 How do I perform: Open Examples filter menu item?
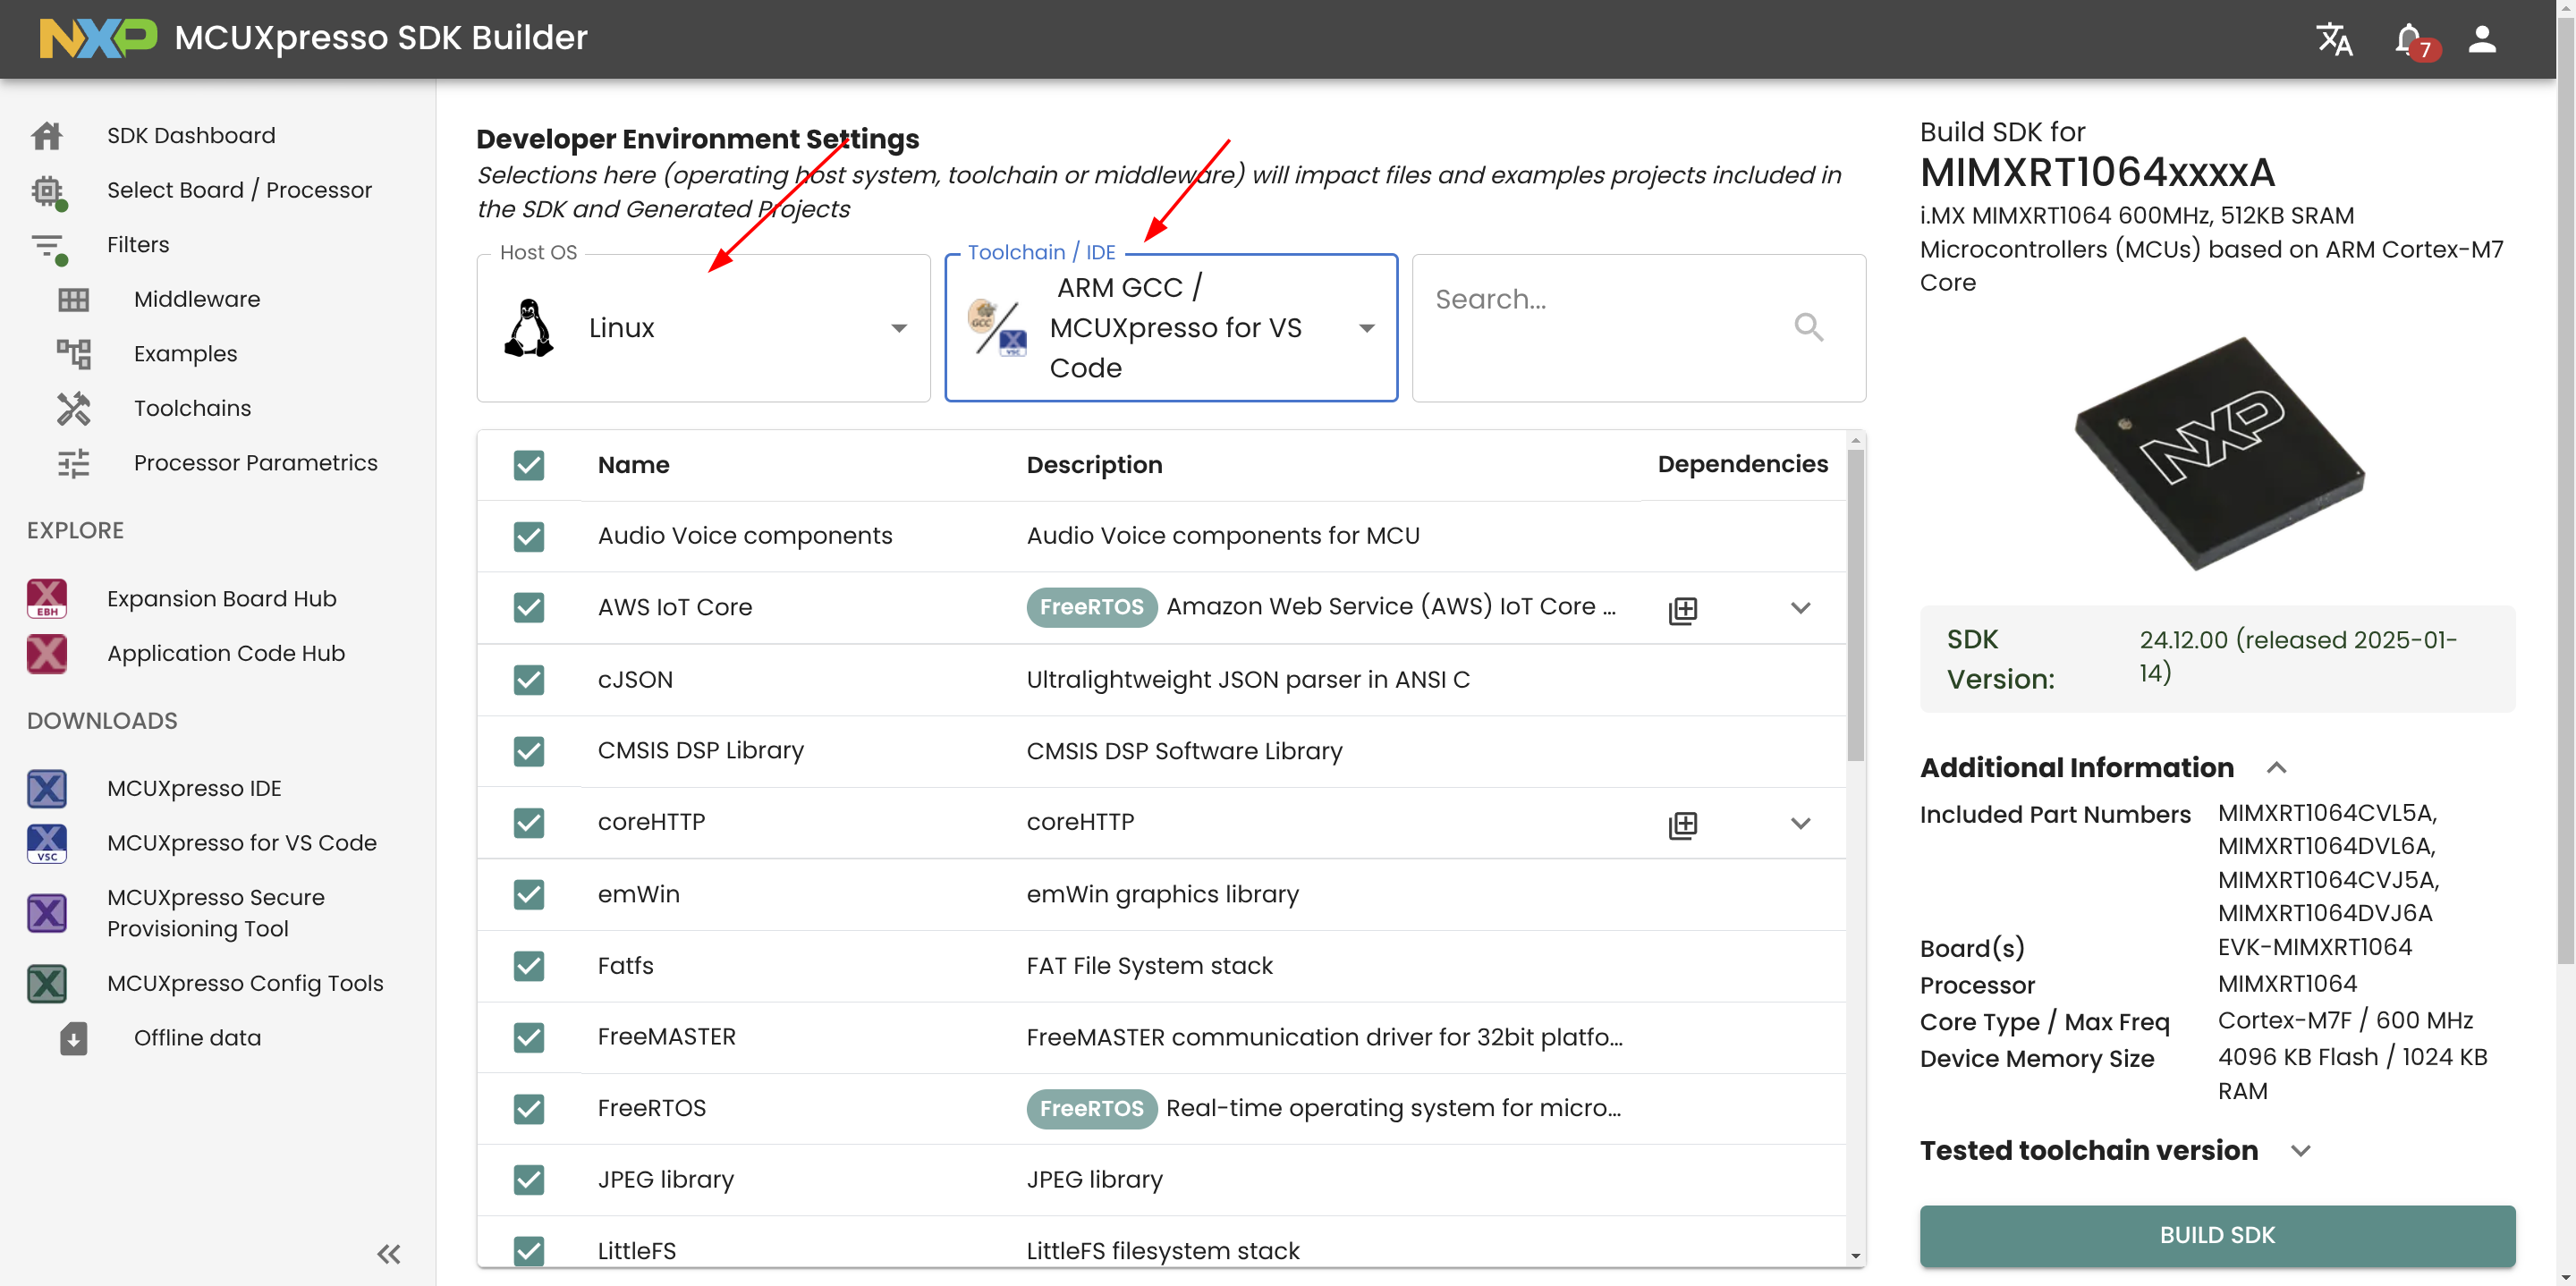tap(185, 354)
